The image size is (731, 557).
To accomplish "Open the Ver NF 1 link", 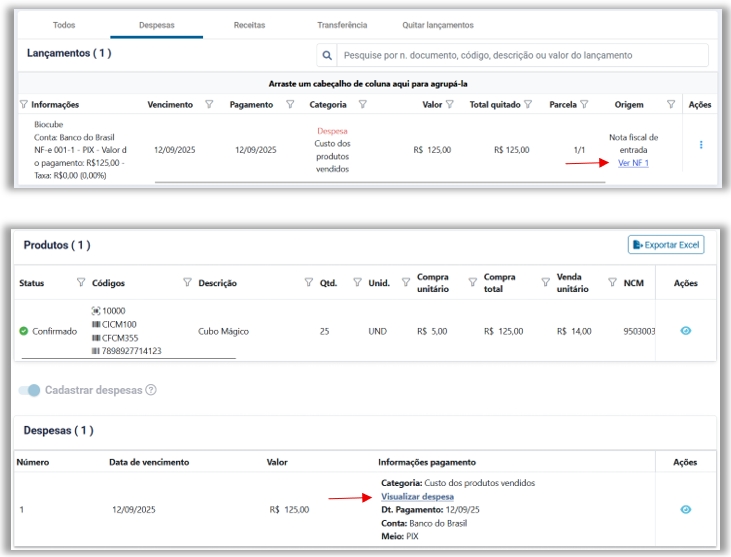I will click(633, 163).
